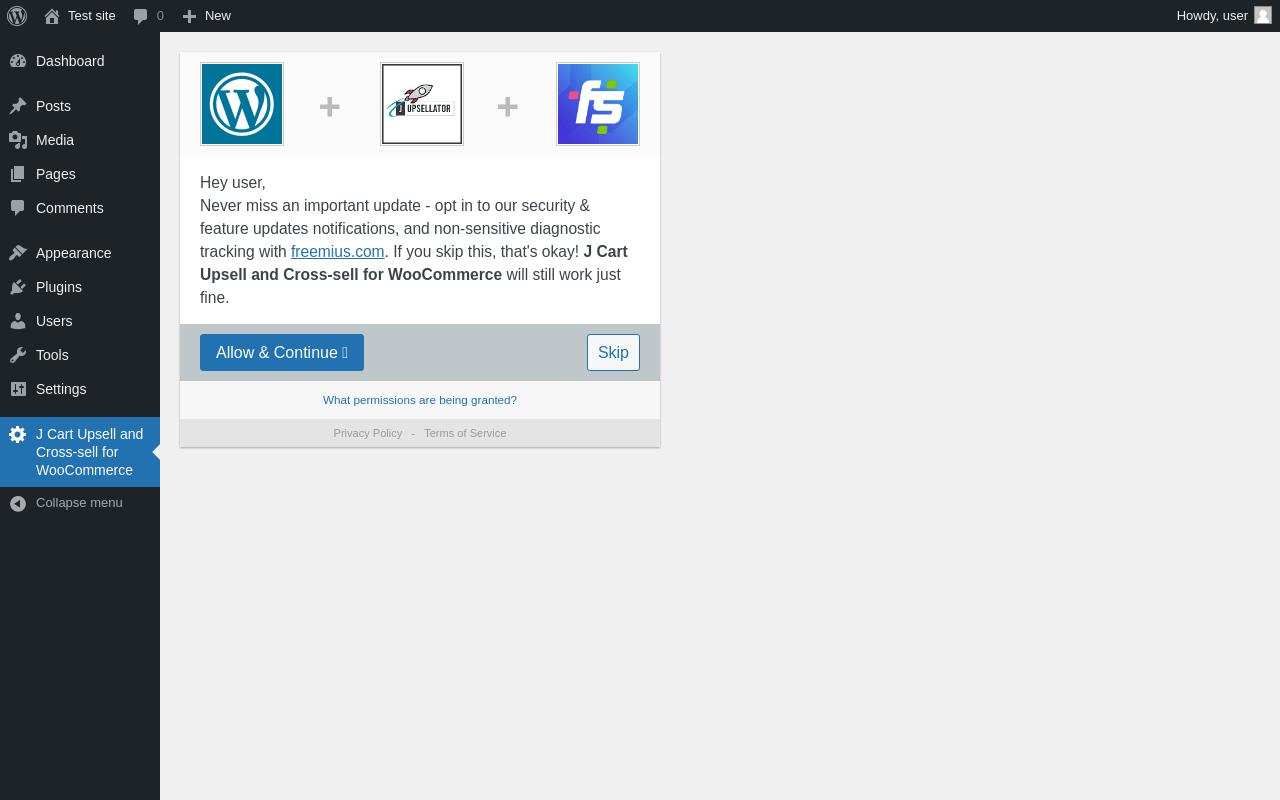The width and height of the screenshot is (1280, 800).
Task: Click the Settings sliders icon
Action: (x=18, y=389)
